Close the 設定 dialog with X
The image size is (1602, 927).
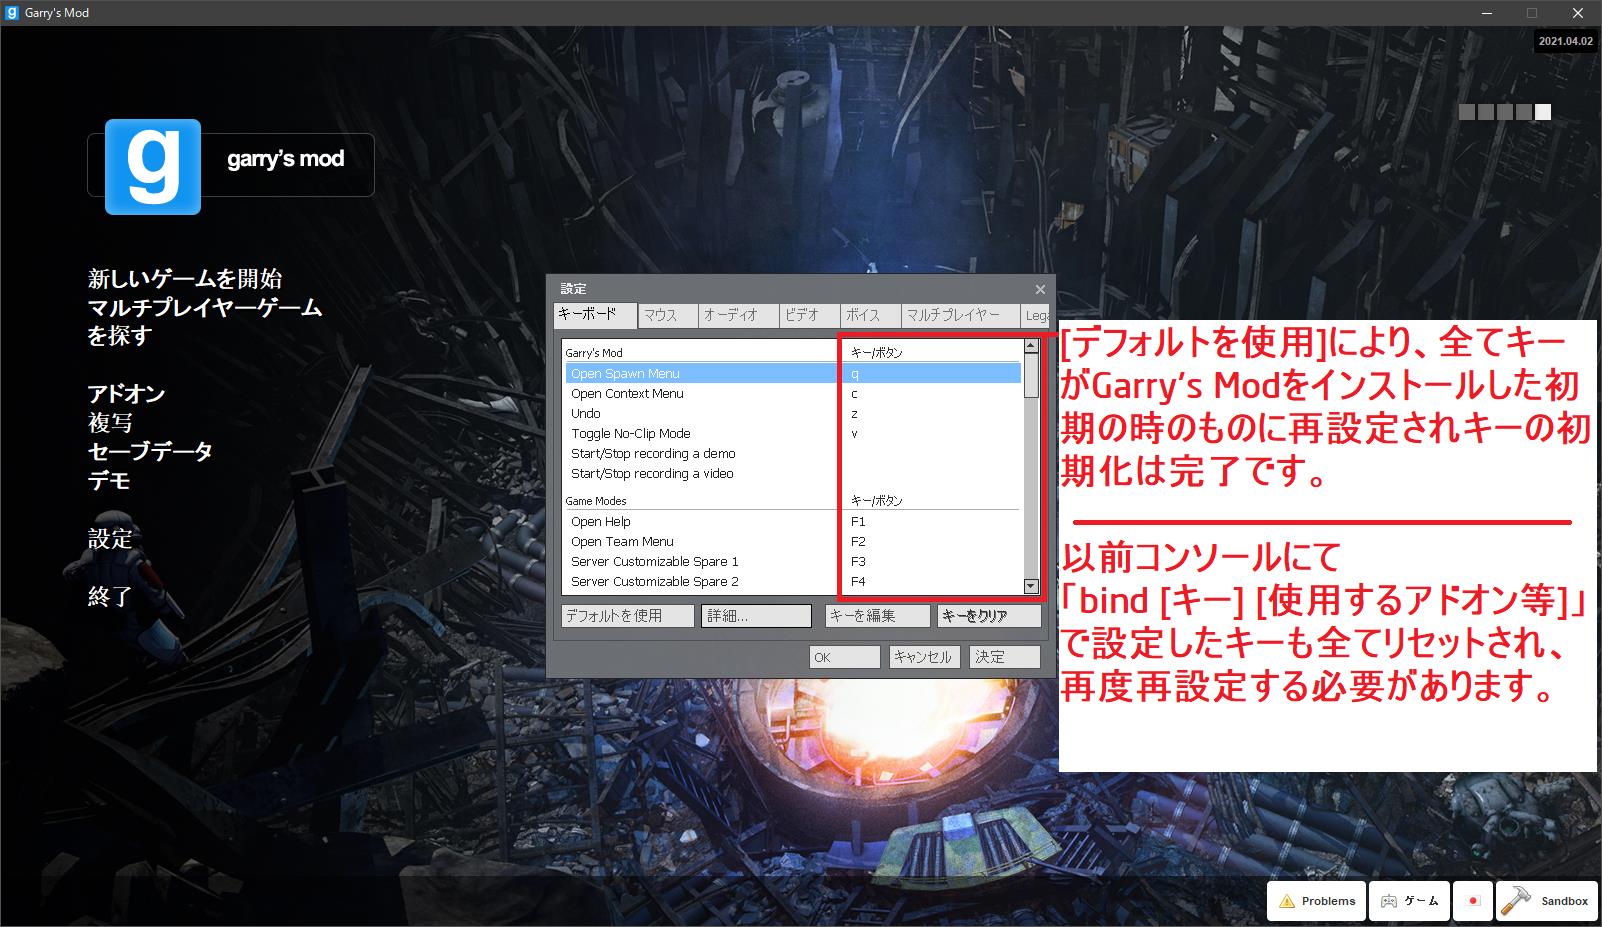click(1040, 290)
